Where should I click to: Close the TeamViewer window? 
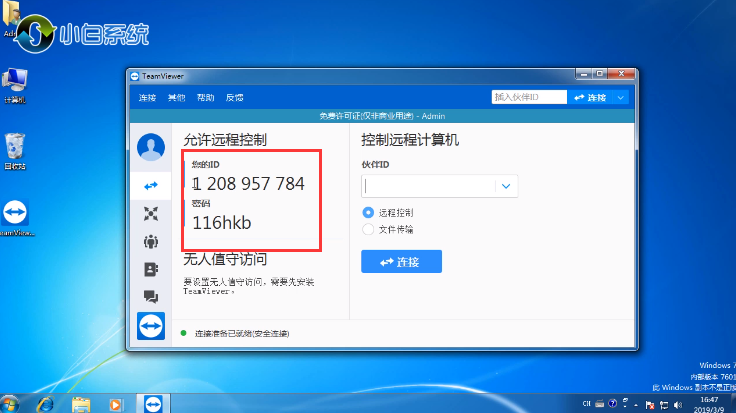click(x=621, y=74)
